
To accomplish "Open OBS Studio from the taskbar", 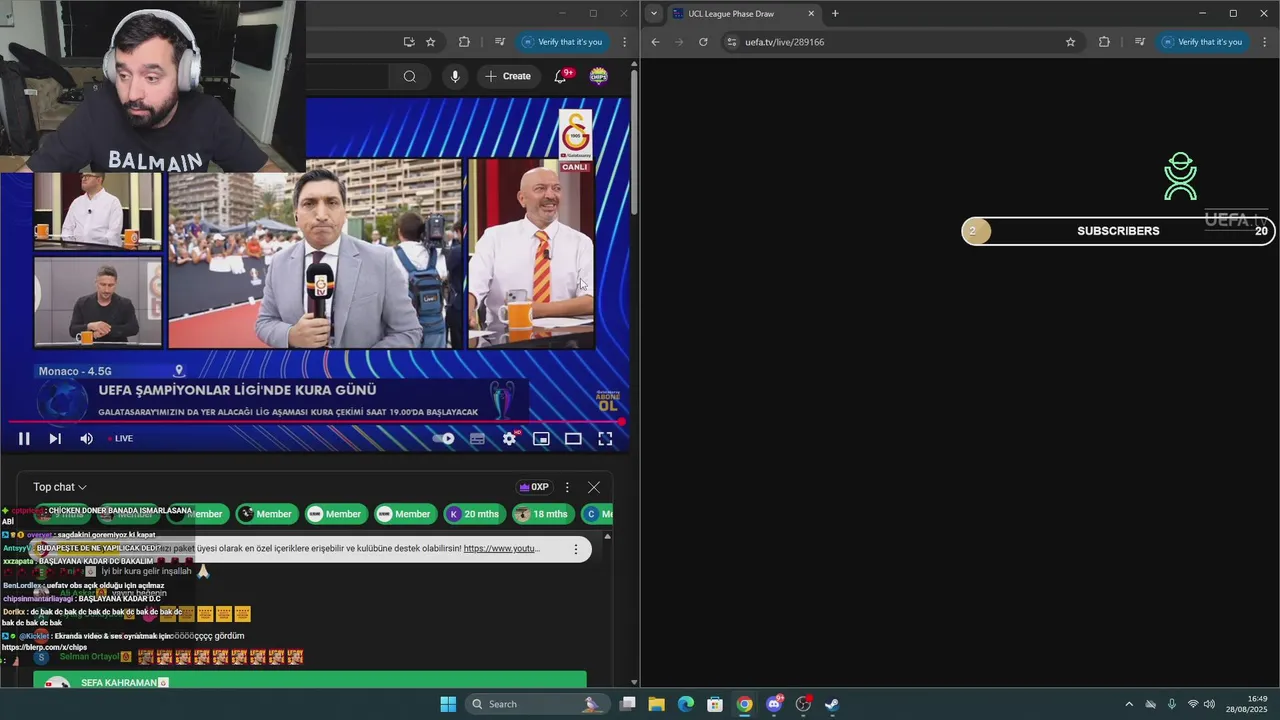I will tap(803, 704).
